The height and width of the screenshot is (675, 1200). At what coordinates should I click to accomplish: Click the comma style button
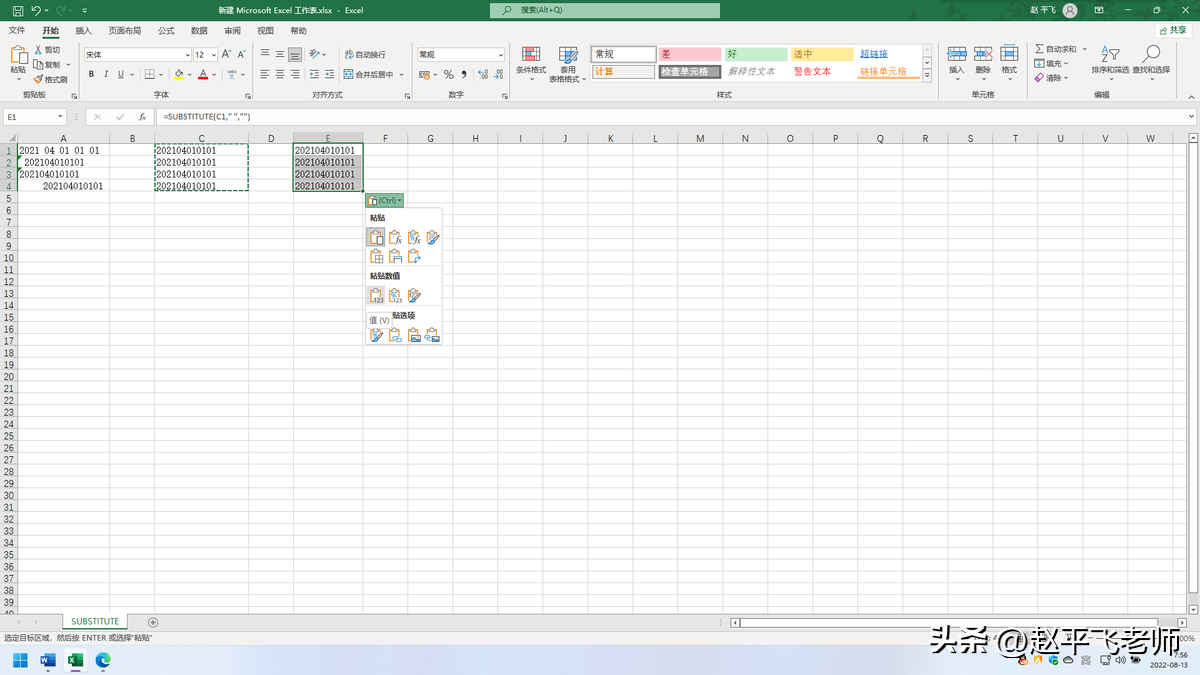[464, 74]
